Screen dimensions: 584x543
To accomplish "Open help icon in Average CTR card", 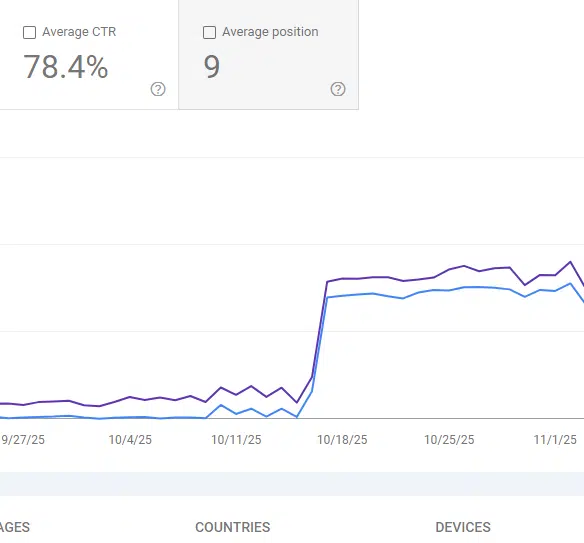I will (x=158, y=89).
